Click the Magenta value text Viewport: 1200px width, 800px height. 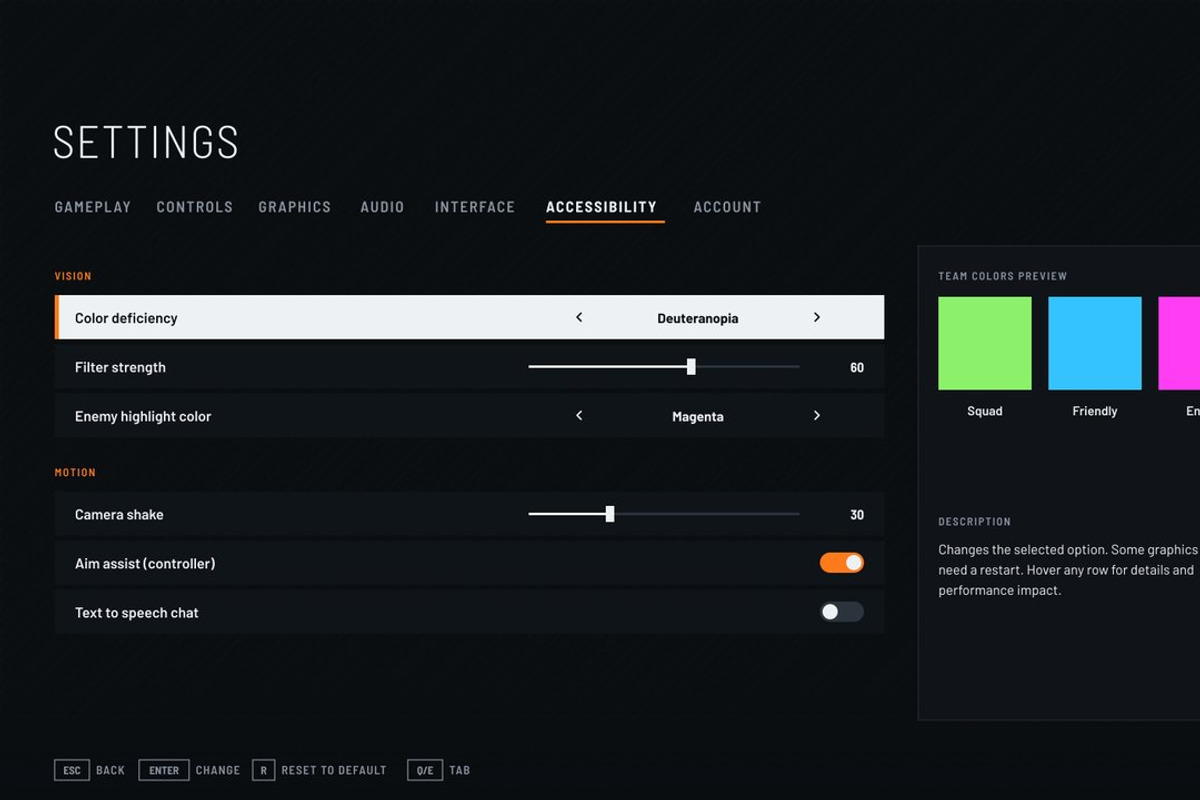pos(698,416)
